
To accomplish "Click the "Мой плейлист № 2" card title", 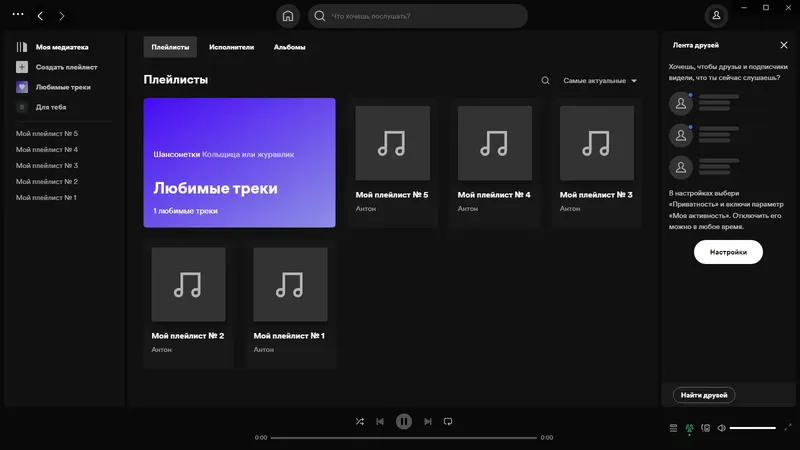I will pyautogui.click(x=188, y=336).
